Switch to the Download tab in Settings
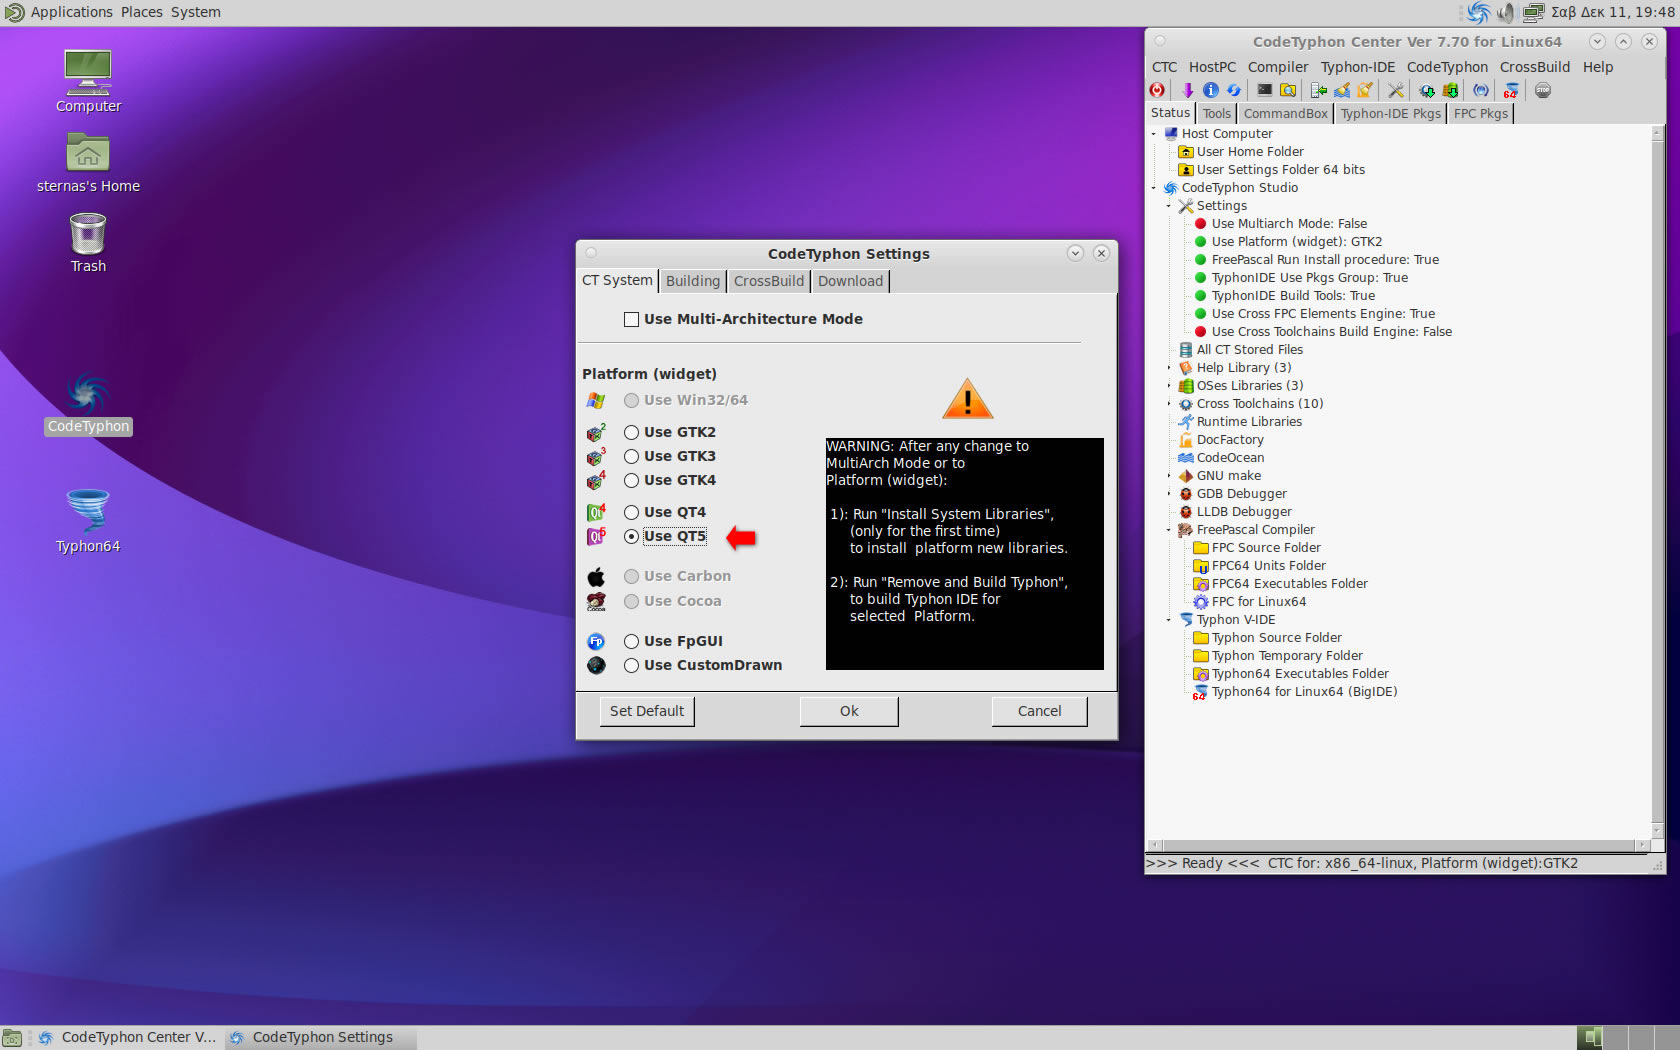1680x1050 pixels. 851,281
